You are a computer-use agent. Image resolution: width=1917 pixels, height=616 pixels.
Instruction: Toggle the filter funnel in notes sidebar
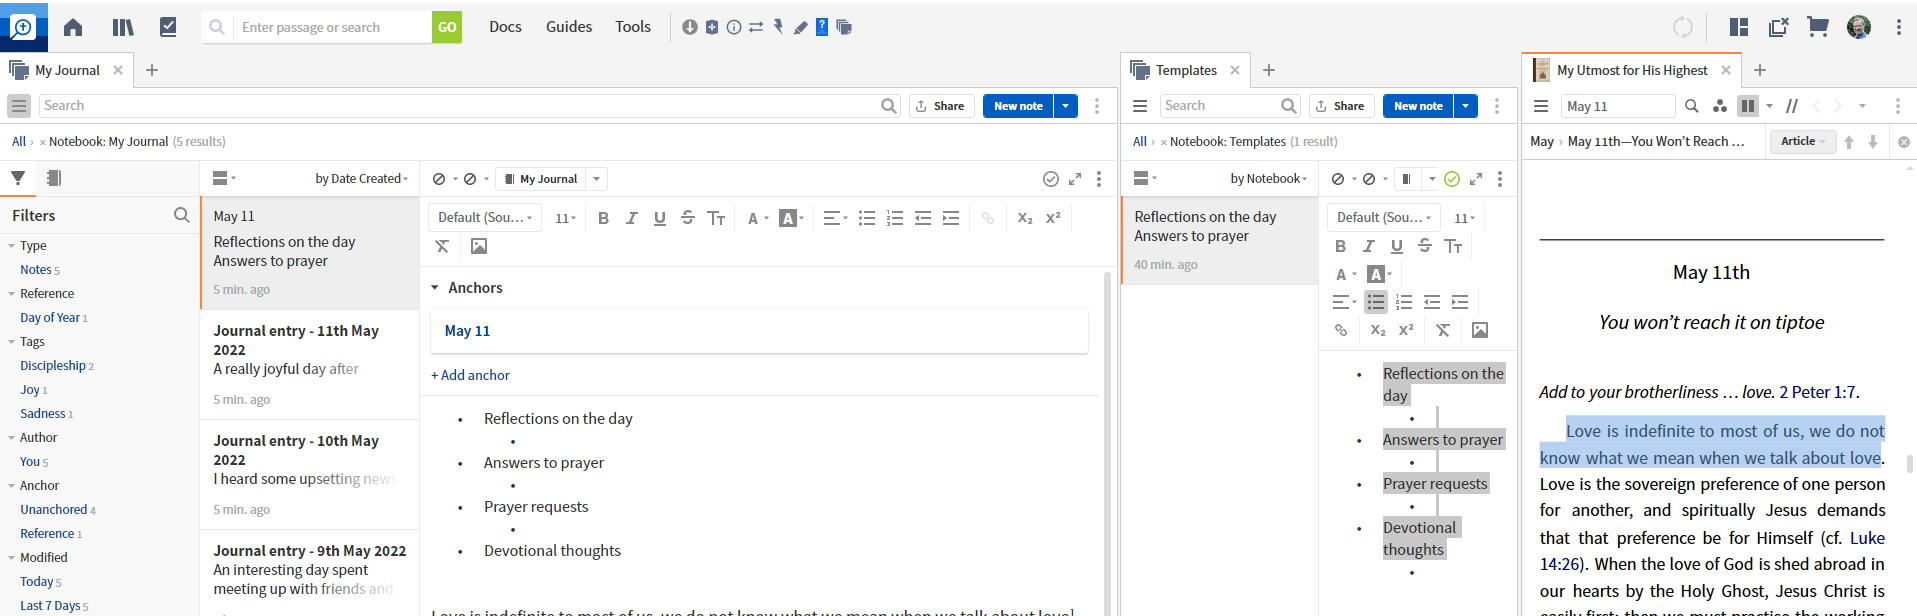tap(18, 178)
